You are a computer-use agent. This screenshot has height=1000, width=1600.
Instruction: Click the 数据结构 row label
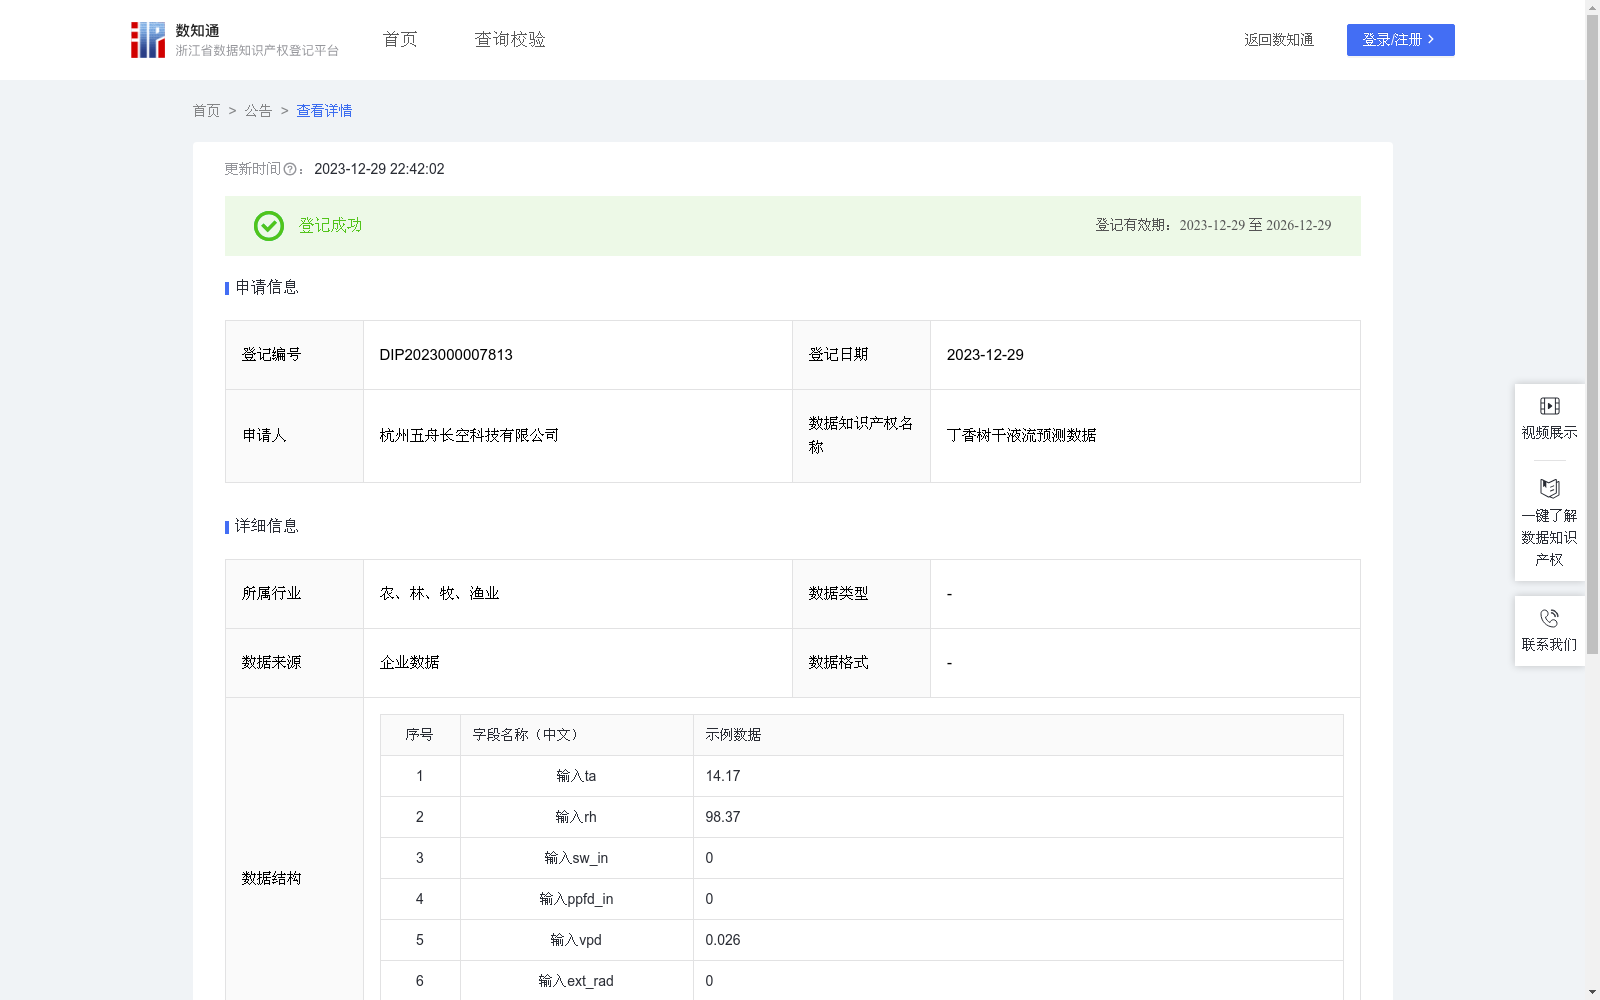[271, 879]
